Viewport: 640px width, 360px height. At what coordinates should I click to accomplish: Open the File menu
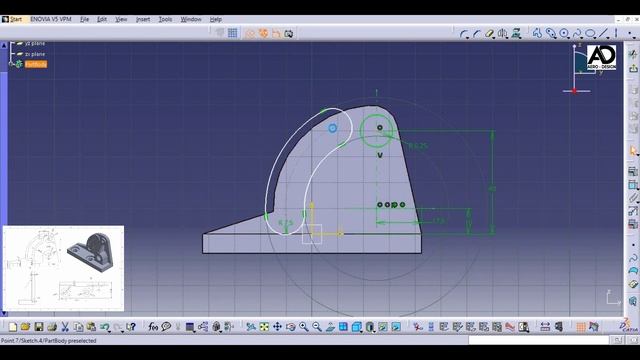(x=84, y=19)
